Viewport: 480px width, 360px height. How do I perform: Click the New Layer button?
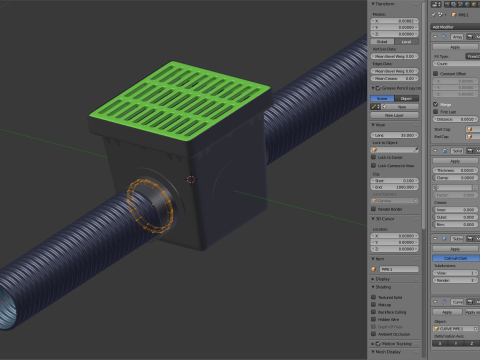(x=395, y=115)
